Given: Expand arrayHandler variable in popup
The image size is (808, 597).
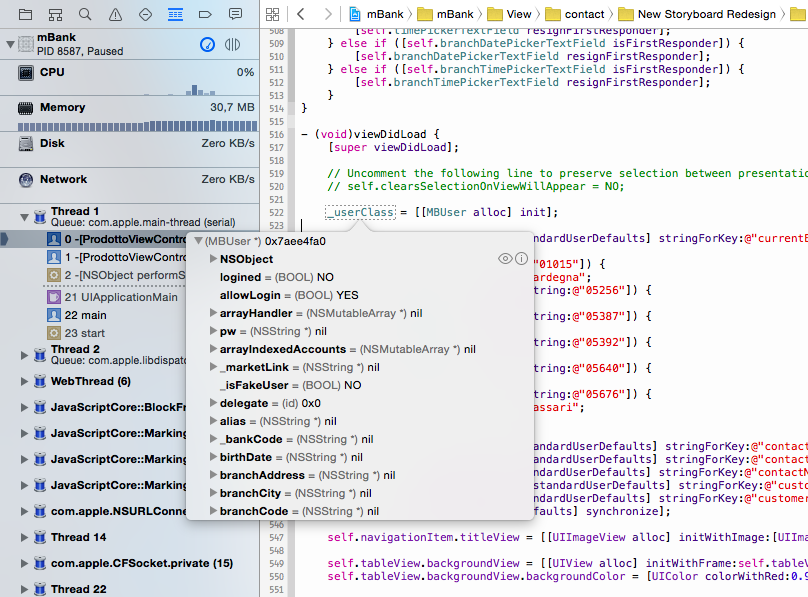Looking at the screenshot, I should click(x=213, y=313).
